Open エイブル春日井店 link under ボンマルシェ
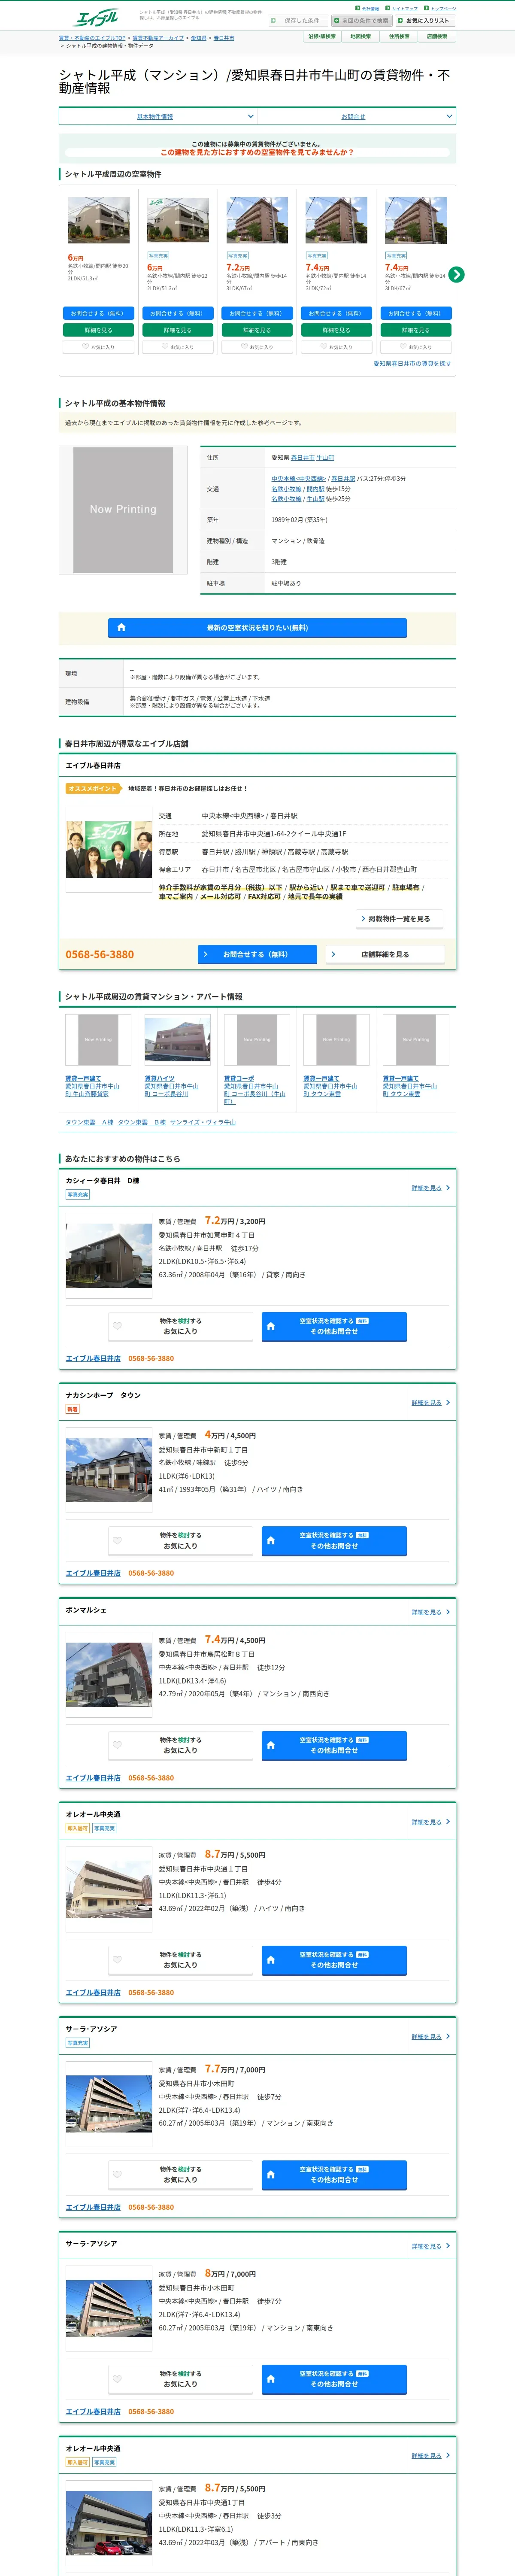Screen dimensions: 515x2576 point(93,1778)
